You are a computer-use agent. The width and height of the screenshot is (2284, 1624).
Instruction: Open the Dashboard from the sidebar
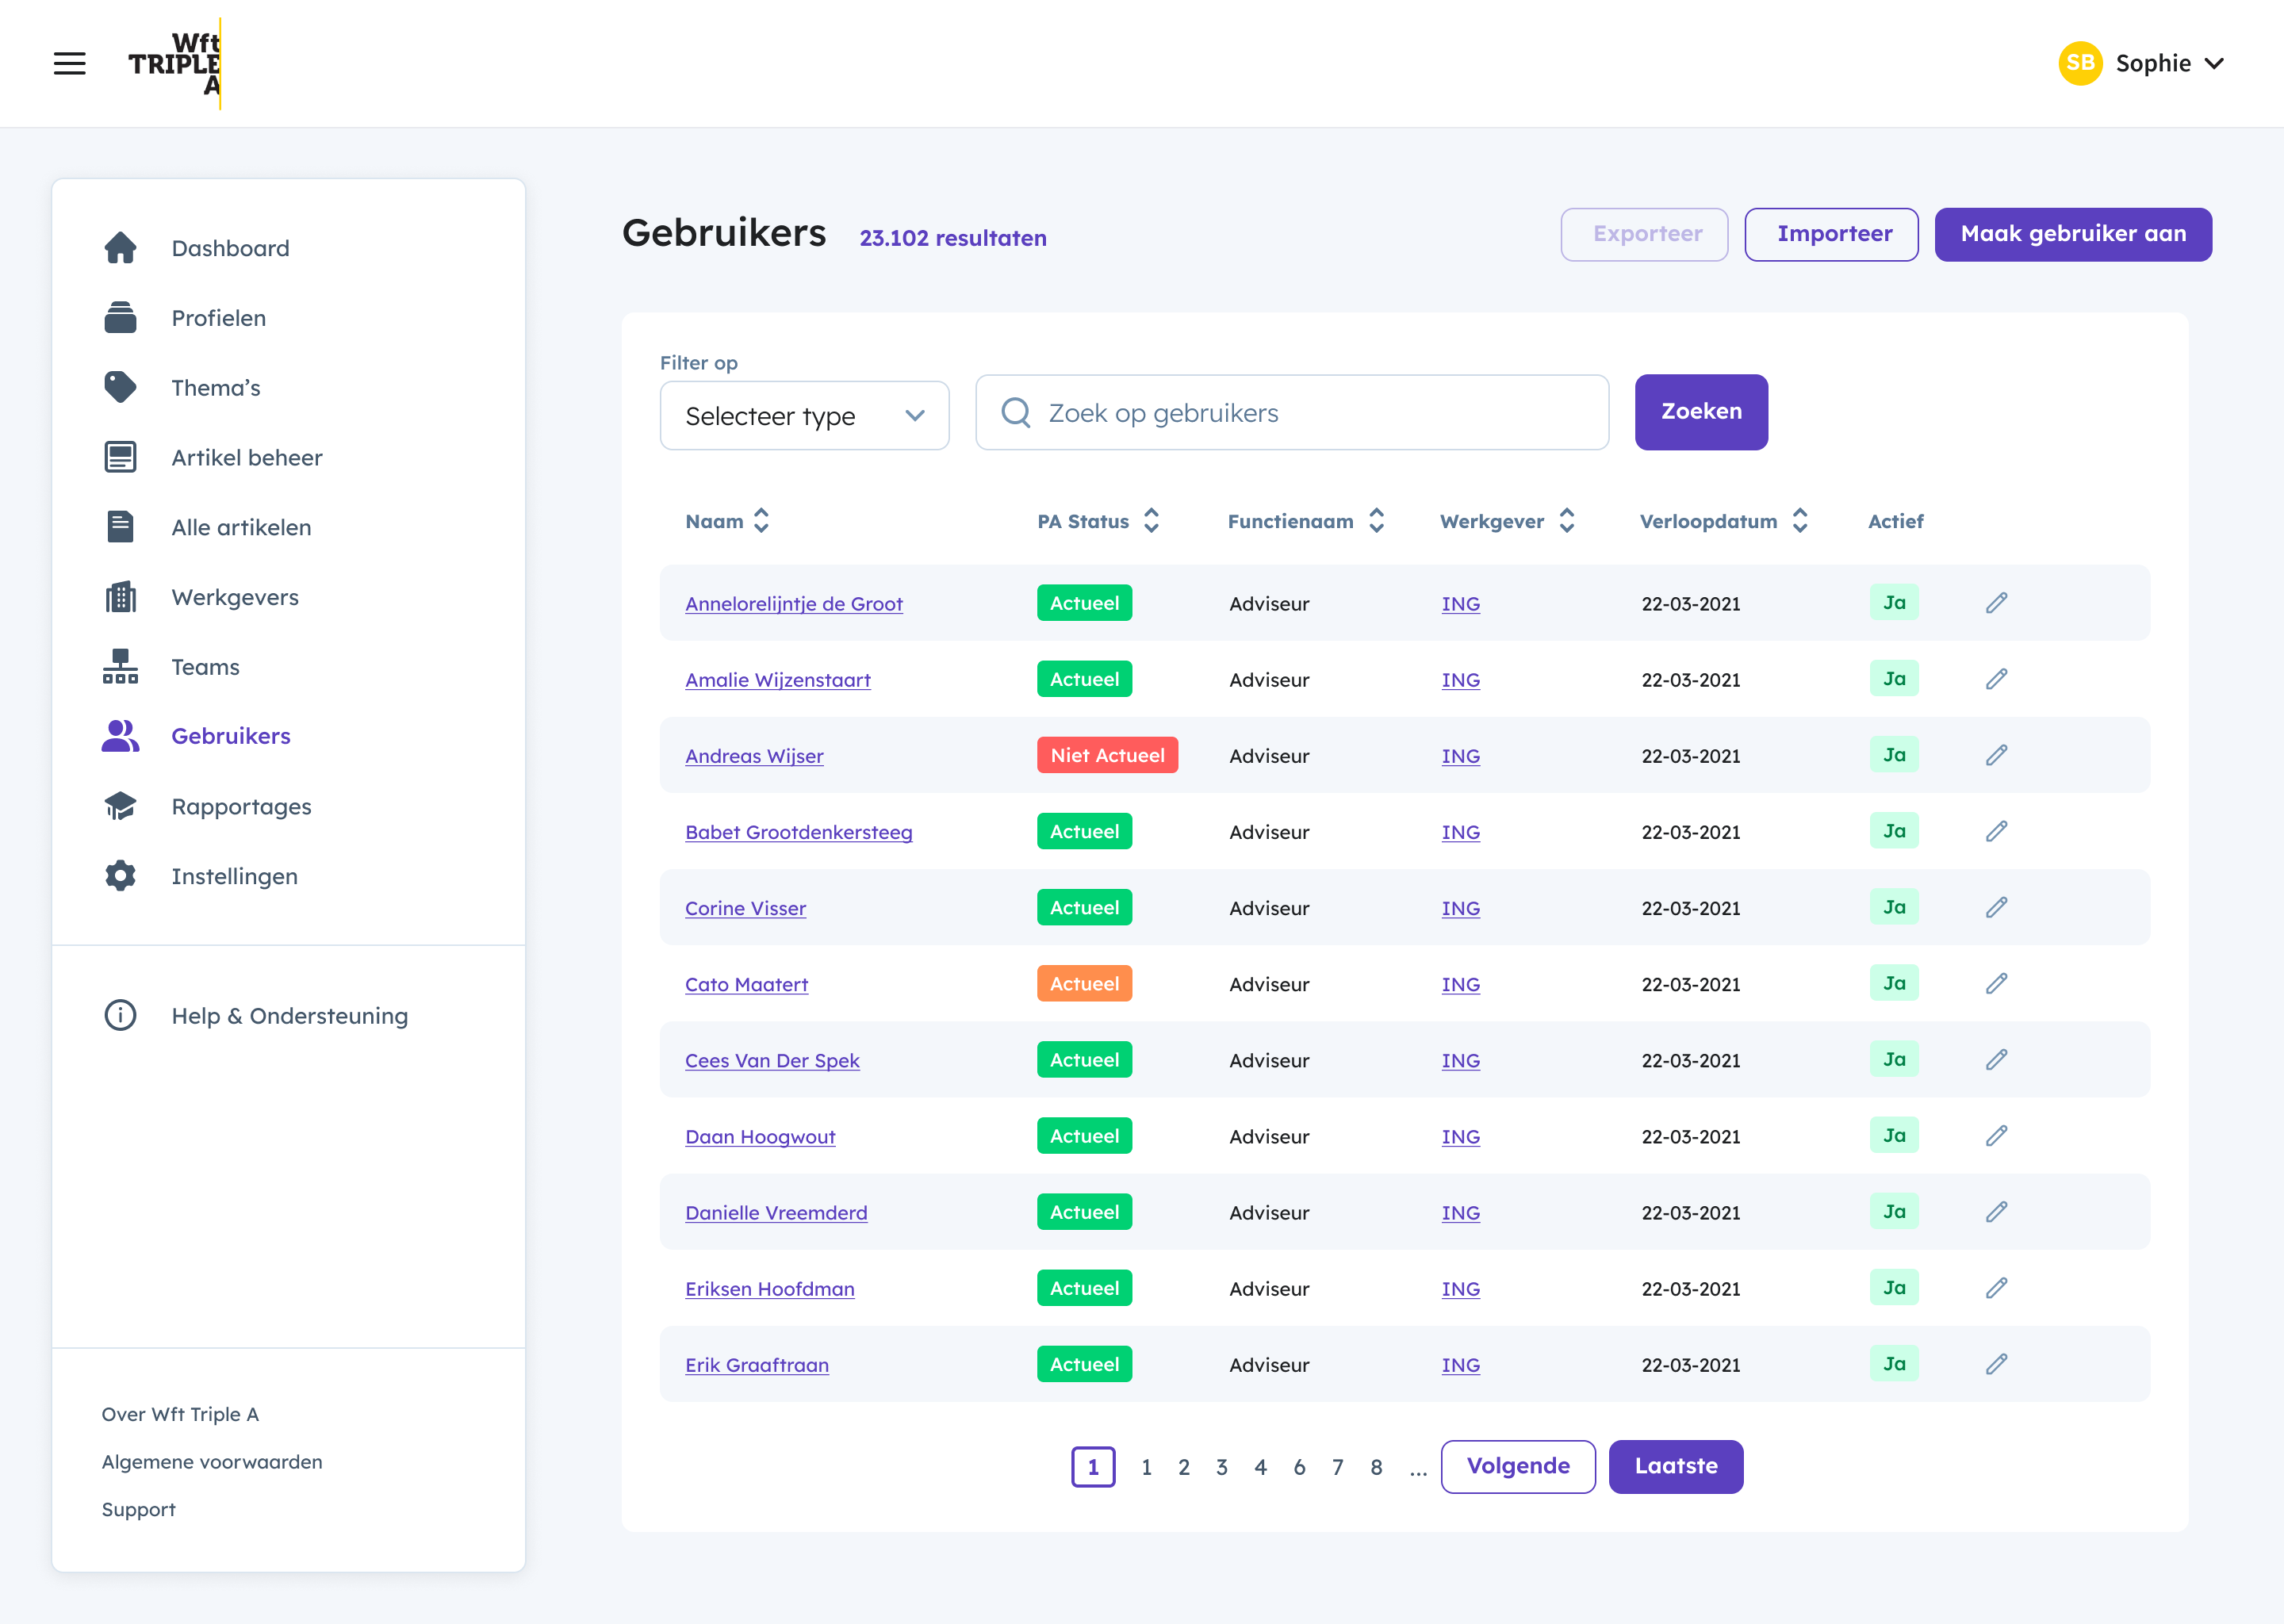point(230,247)
